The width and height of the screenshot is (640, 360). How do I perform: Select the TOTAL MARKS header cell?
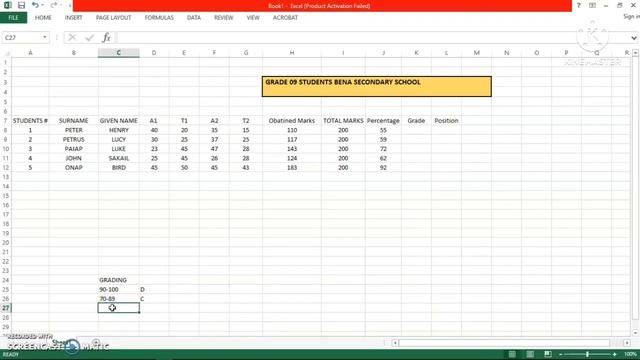coord(343,121)
